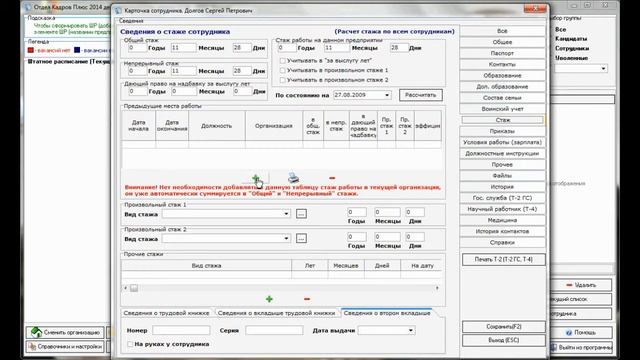640x360 pixels.
Task: Add a previous workplace with green plus
Action: (256, 178)
